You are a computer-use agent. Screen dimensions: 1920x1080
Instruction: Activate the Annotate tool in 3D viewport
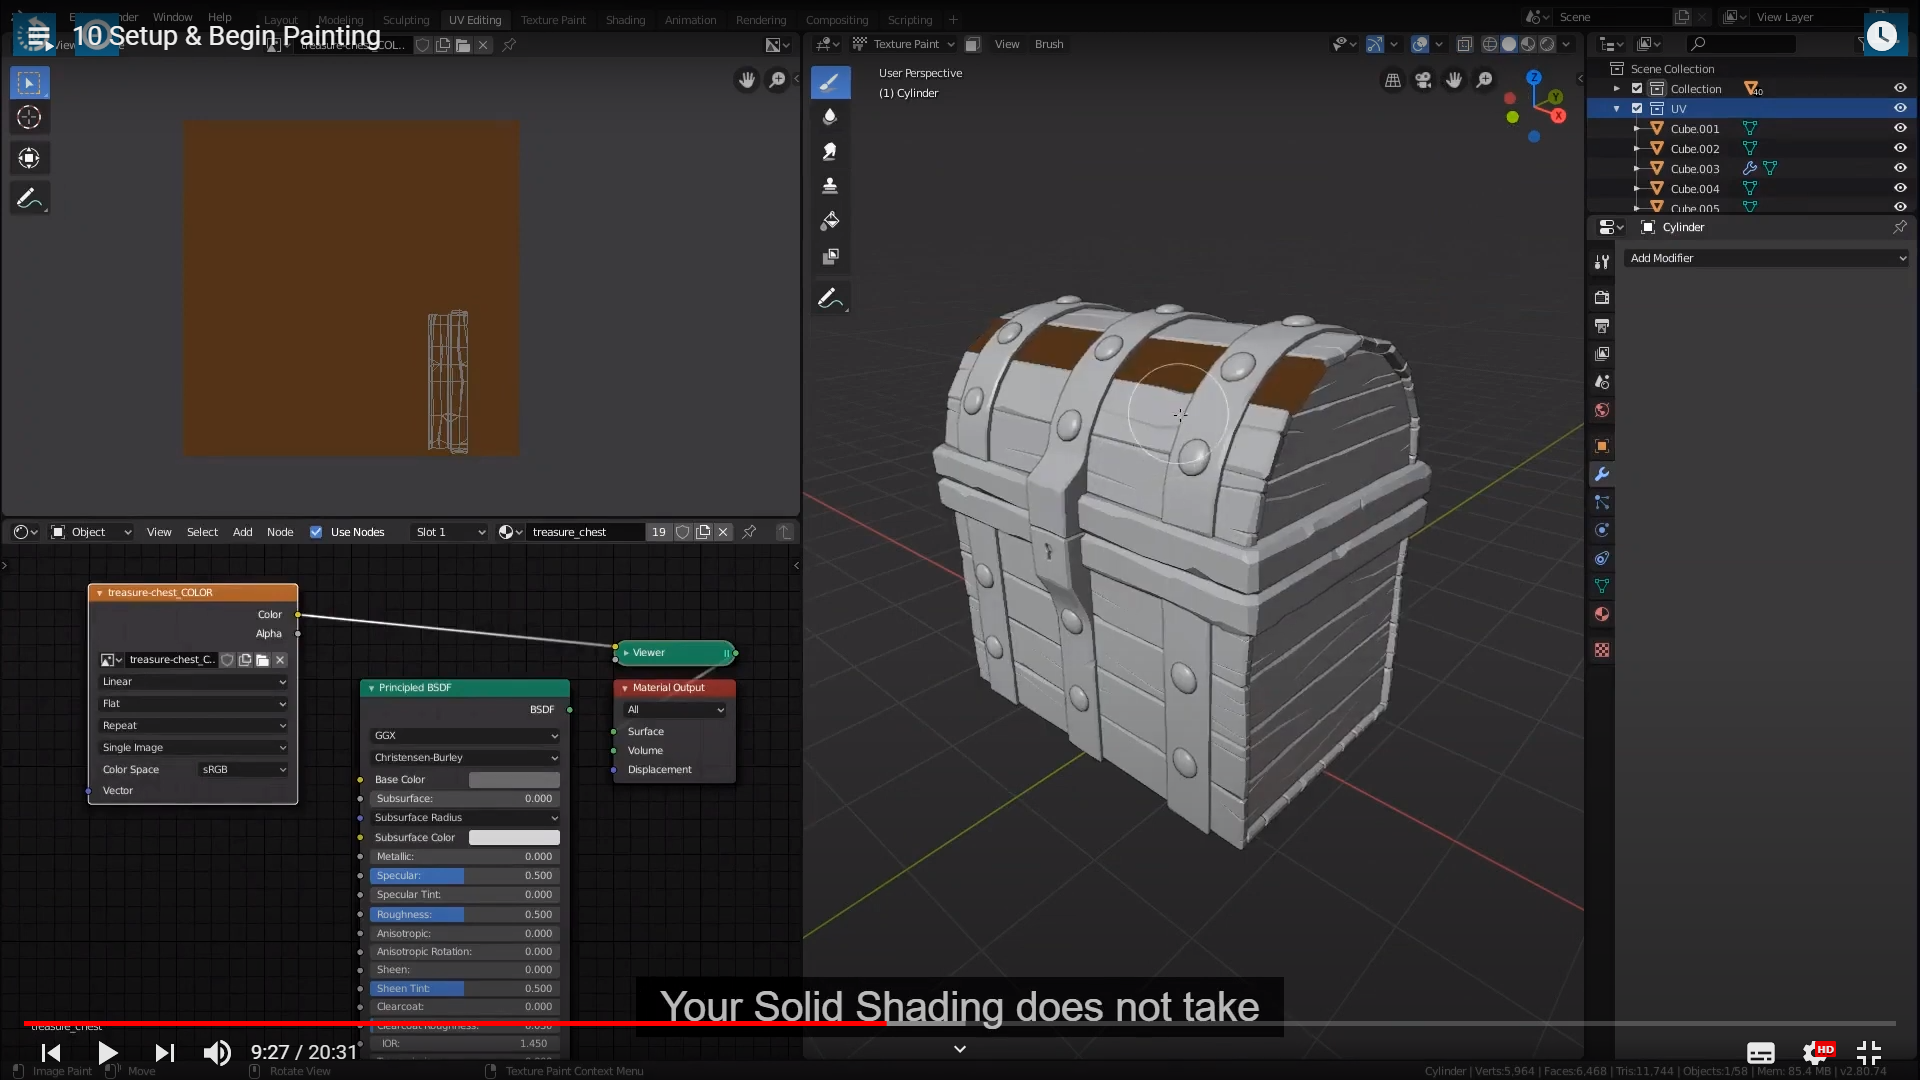coord(830,298)
